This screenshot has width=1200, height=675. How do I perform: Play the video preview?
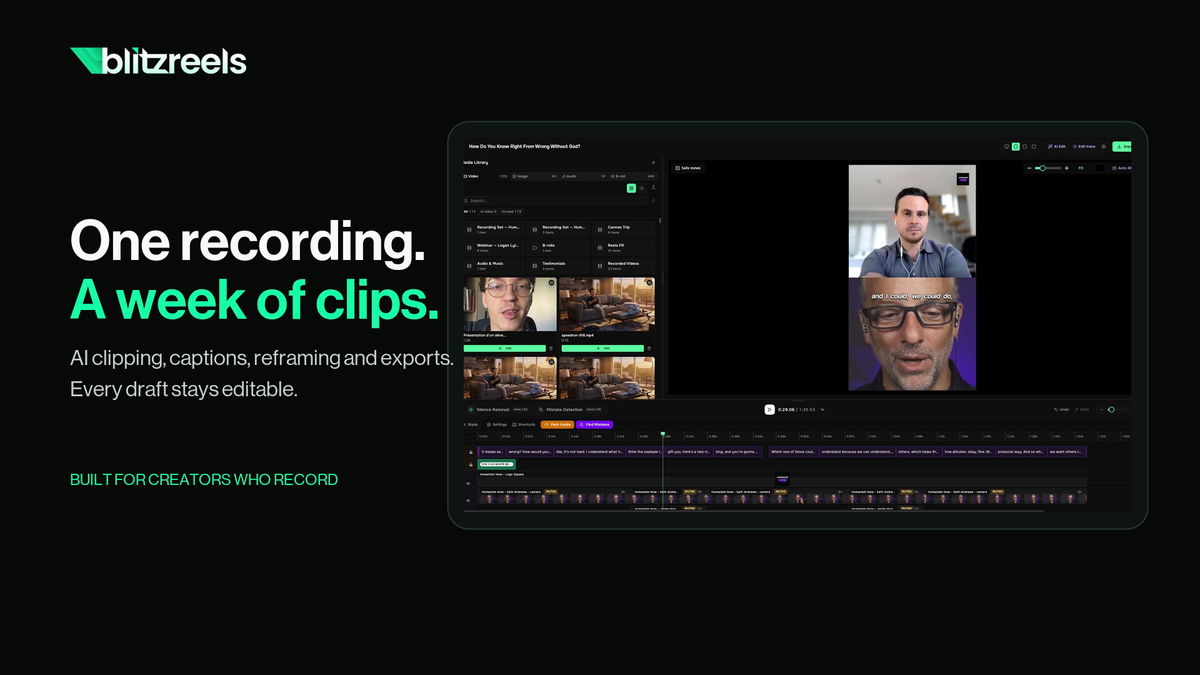click(769, 409)
